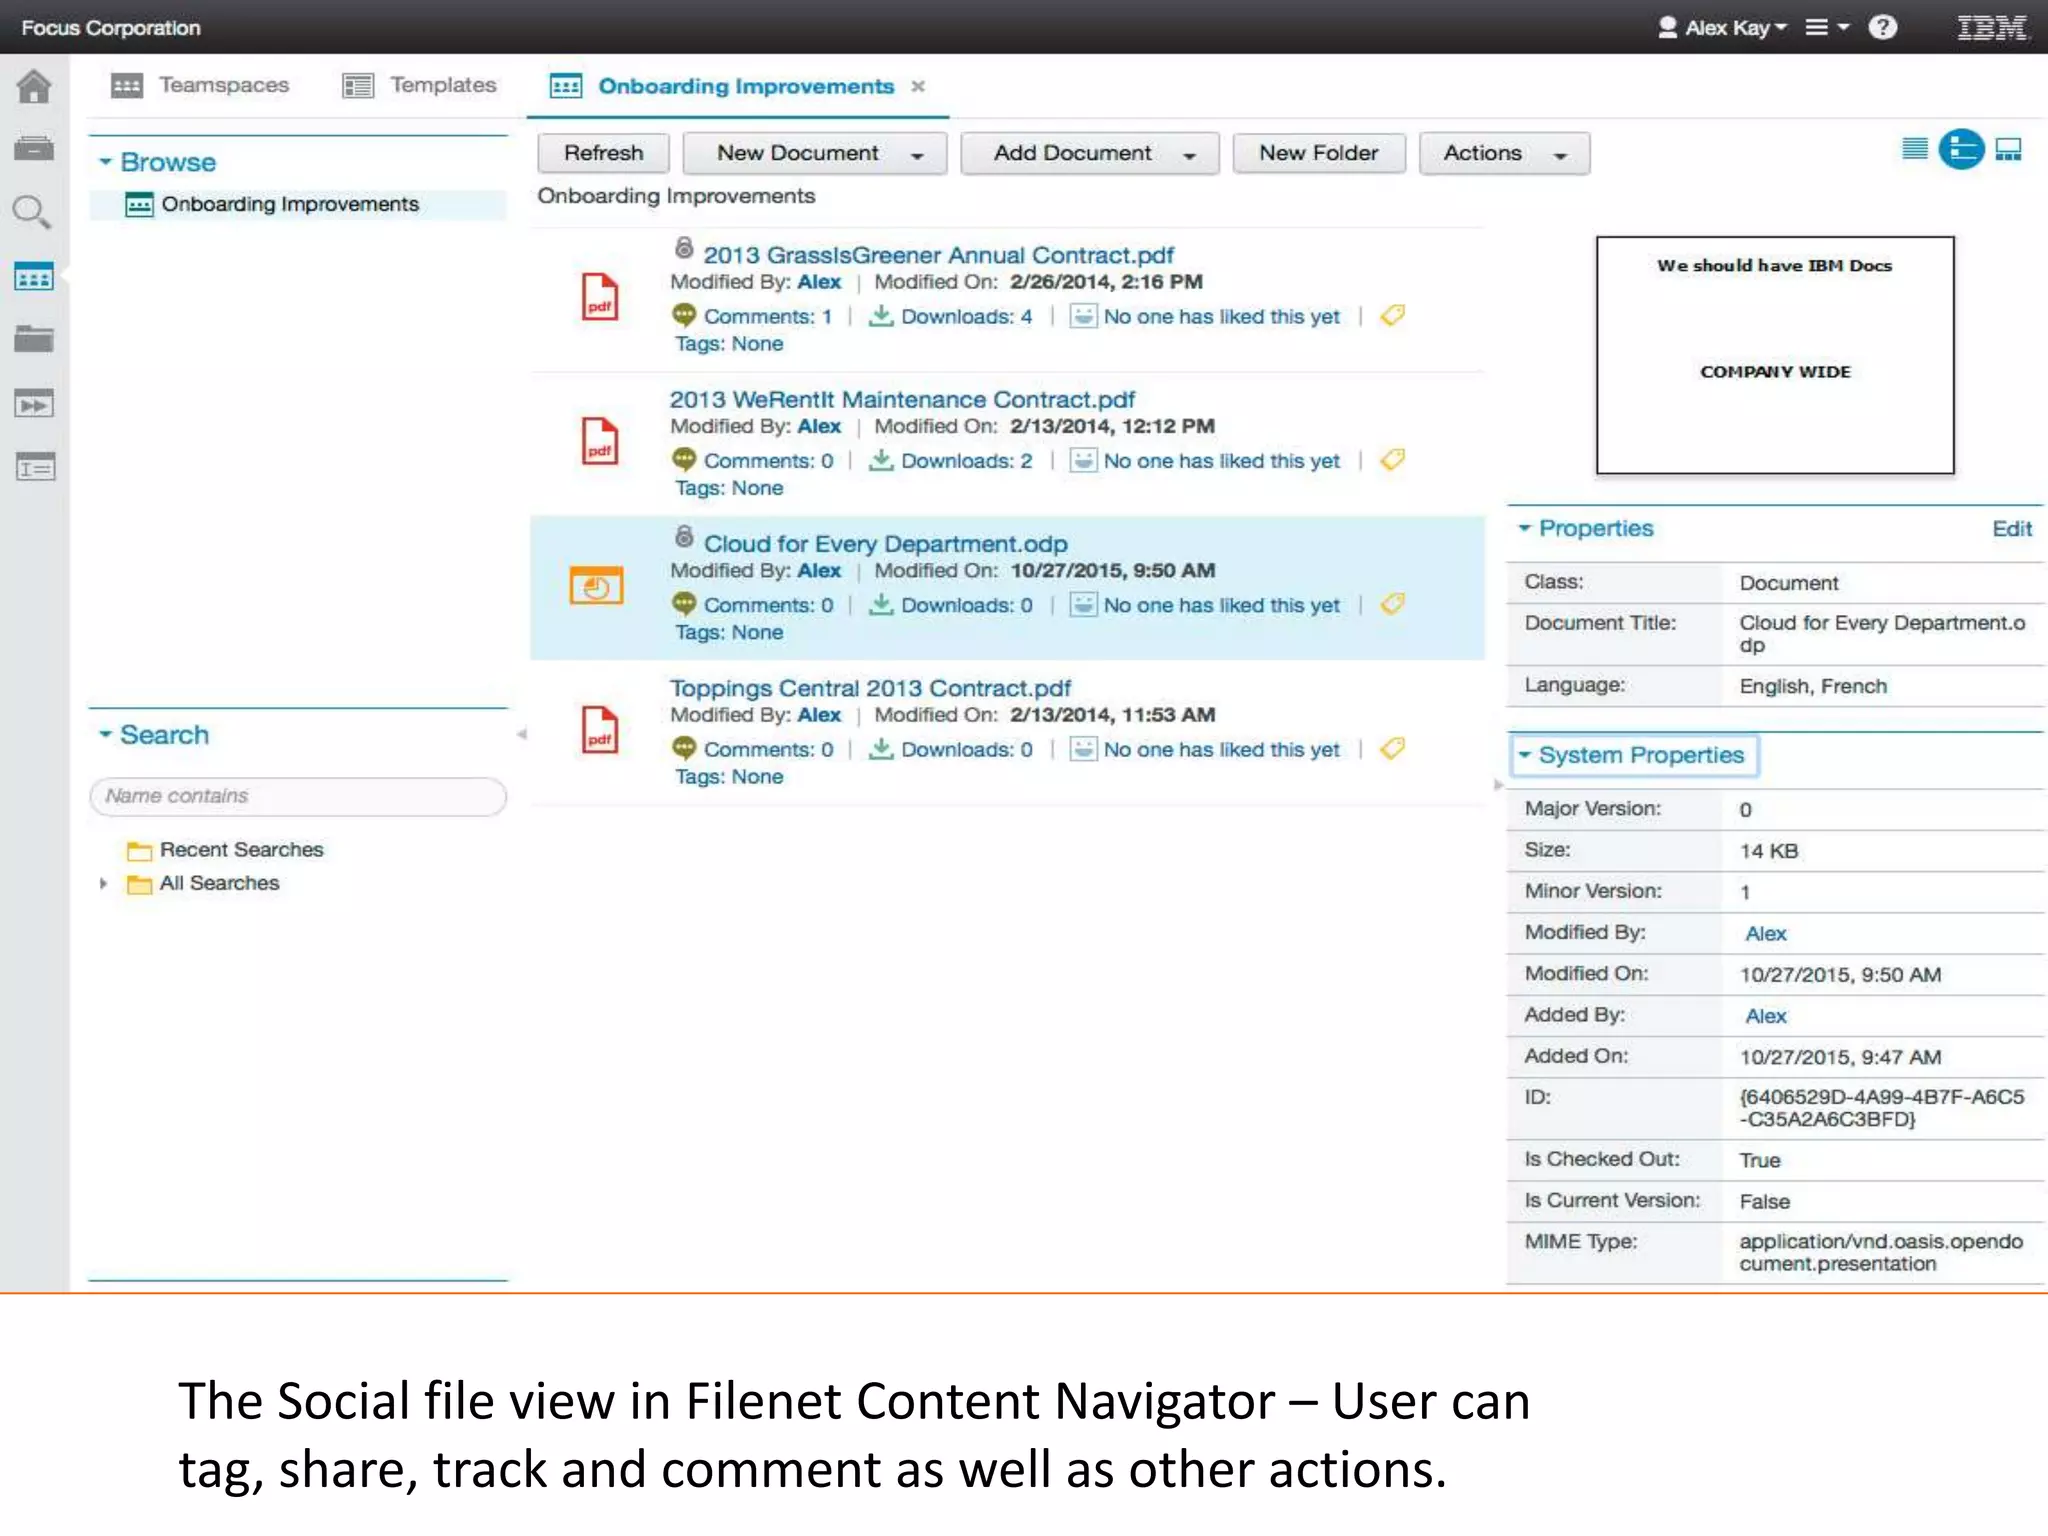Click PDF icon of WeRentIt Maintenance Contract
Viewport: 2048px width, 1536px height.
[600, 441]
